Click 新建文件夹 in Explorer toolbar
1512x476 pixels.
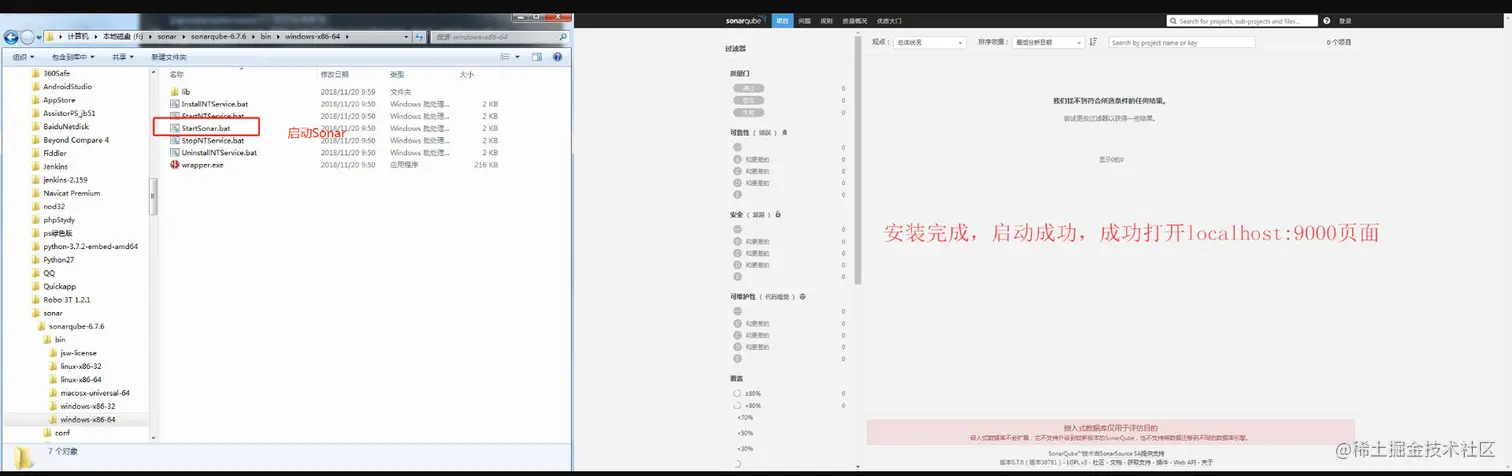tap(169, 57)
